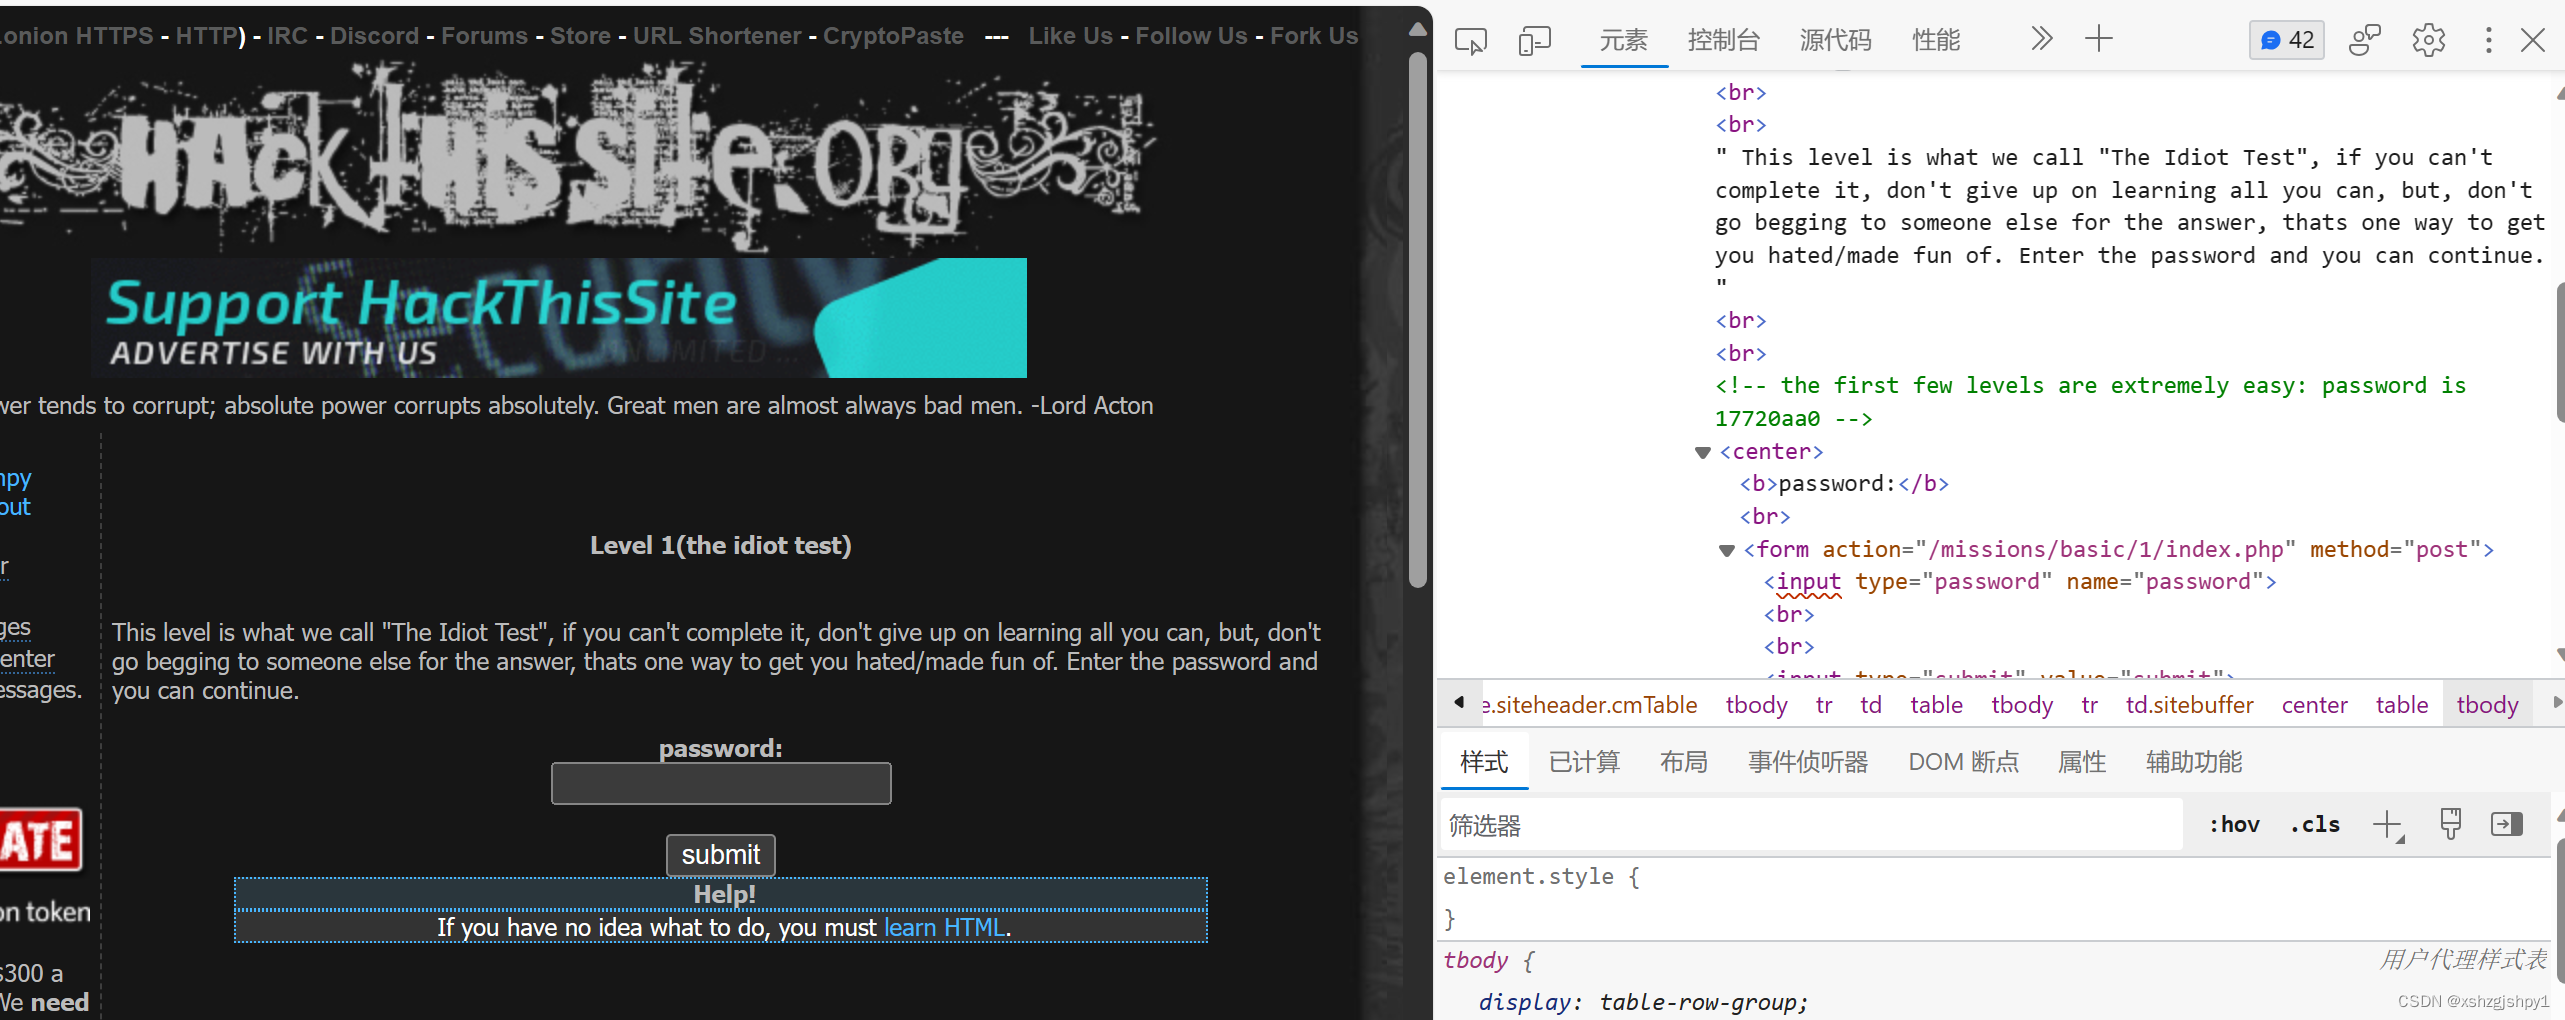Toggle .cls class editor
Image resolution: width=2565 pixels, height=1020 pixels.
pos(2313,824)
